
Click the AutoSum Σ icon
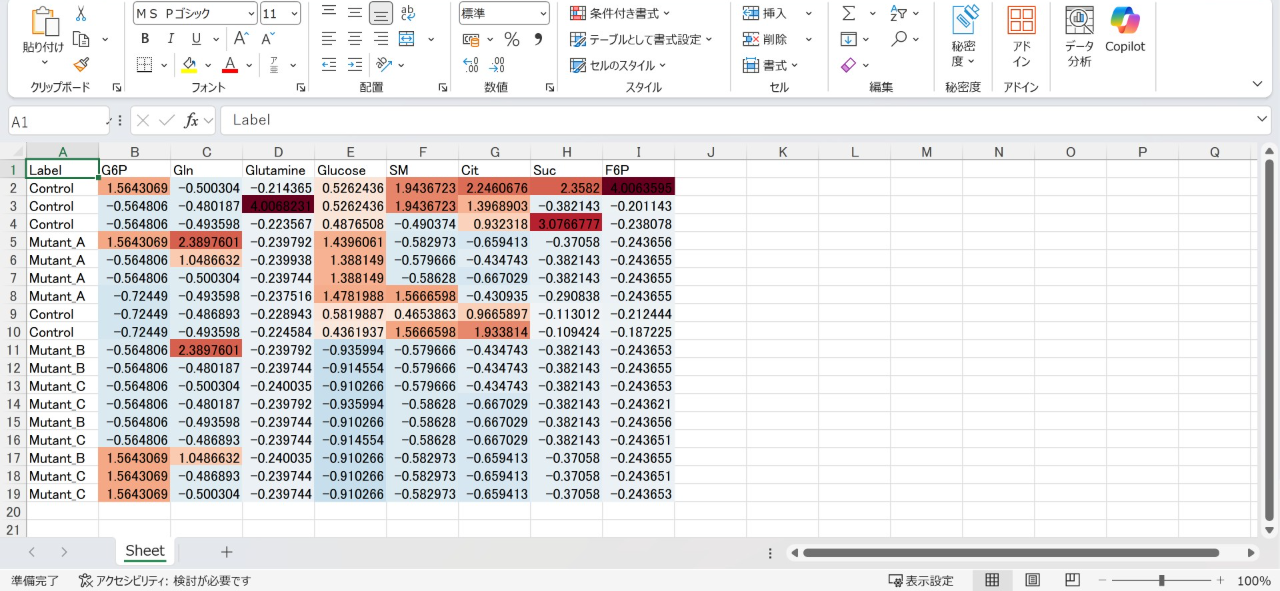point(851,13)
